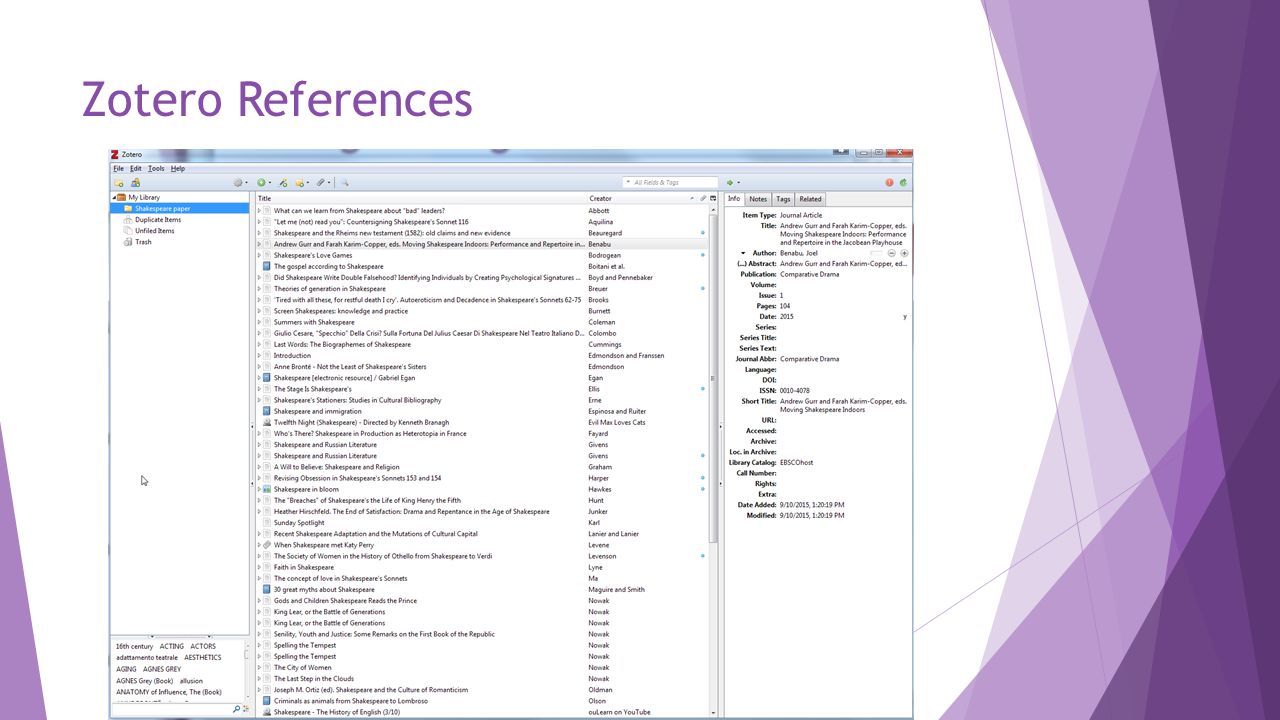Click the tag selector filter icon
Screen dimensions: 1280x720
246,709
